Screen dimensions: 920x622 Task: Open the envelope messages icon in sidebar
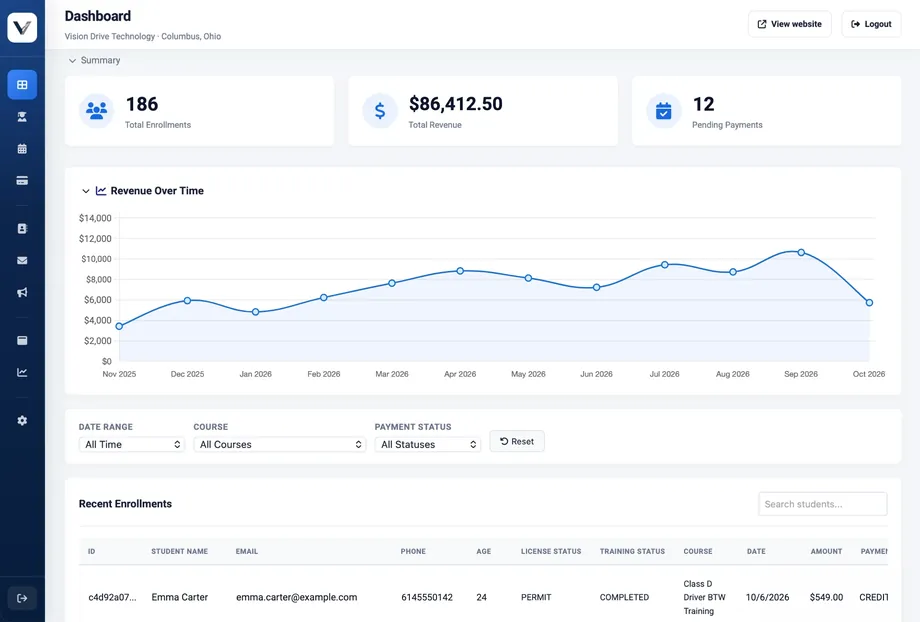click(22, 261)
